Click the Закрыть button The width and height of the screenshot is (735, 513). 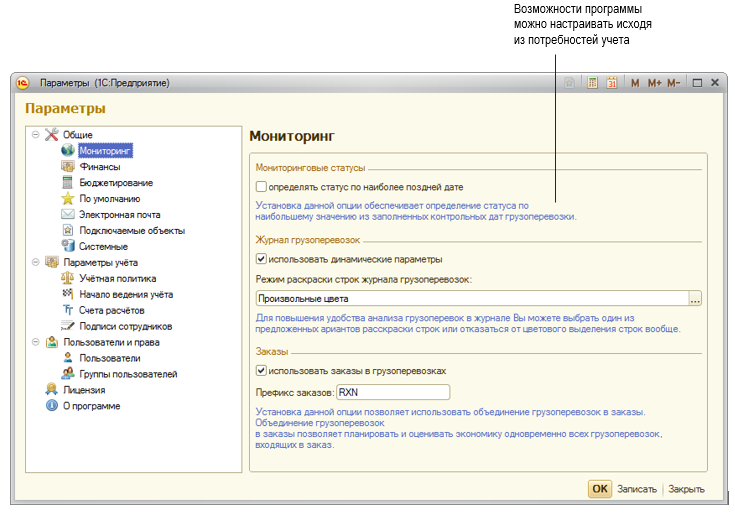(686, 489)
